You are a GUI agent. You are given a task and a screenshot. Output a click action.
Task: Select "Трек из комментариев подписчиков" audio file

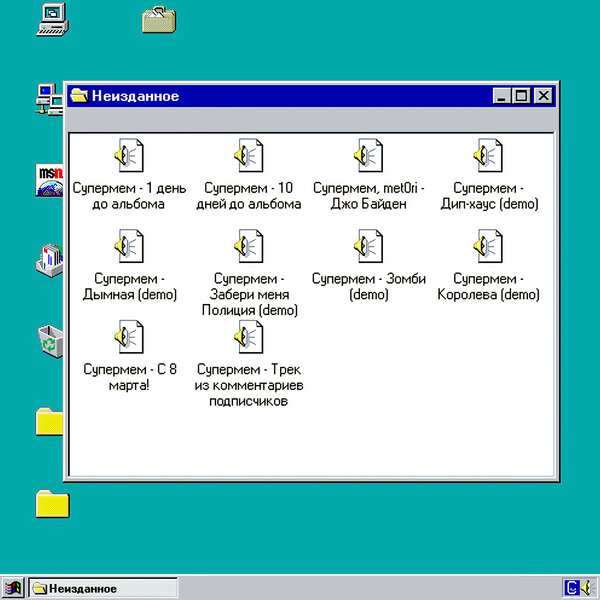[248, 337]
